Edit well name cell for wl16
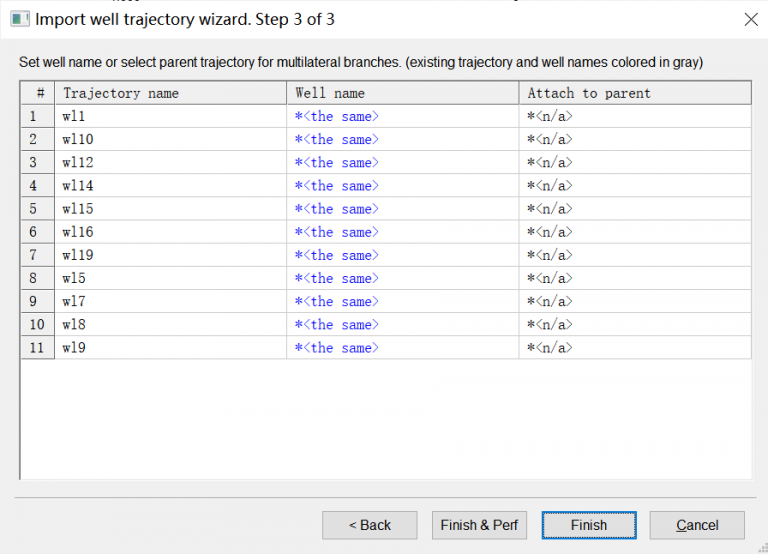768x554 pixels. [x=402, y=232]
